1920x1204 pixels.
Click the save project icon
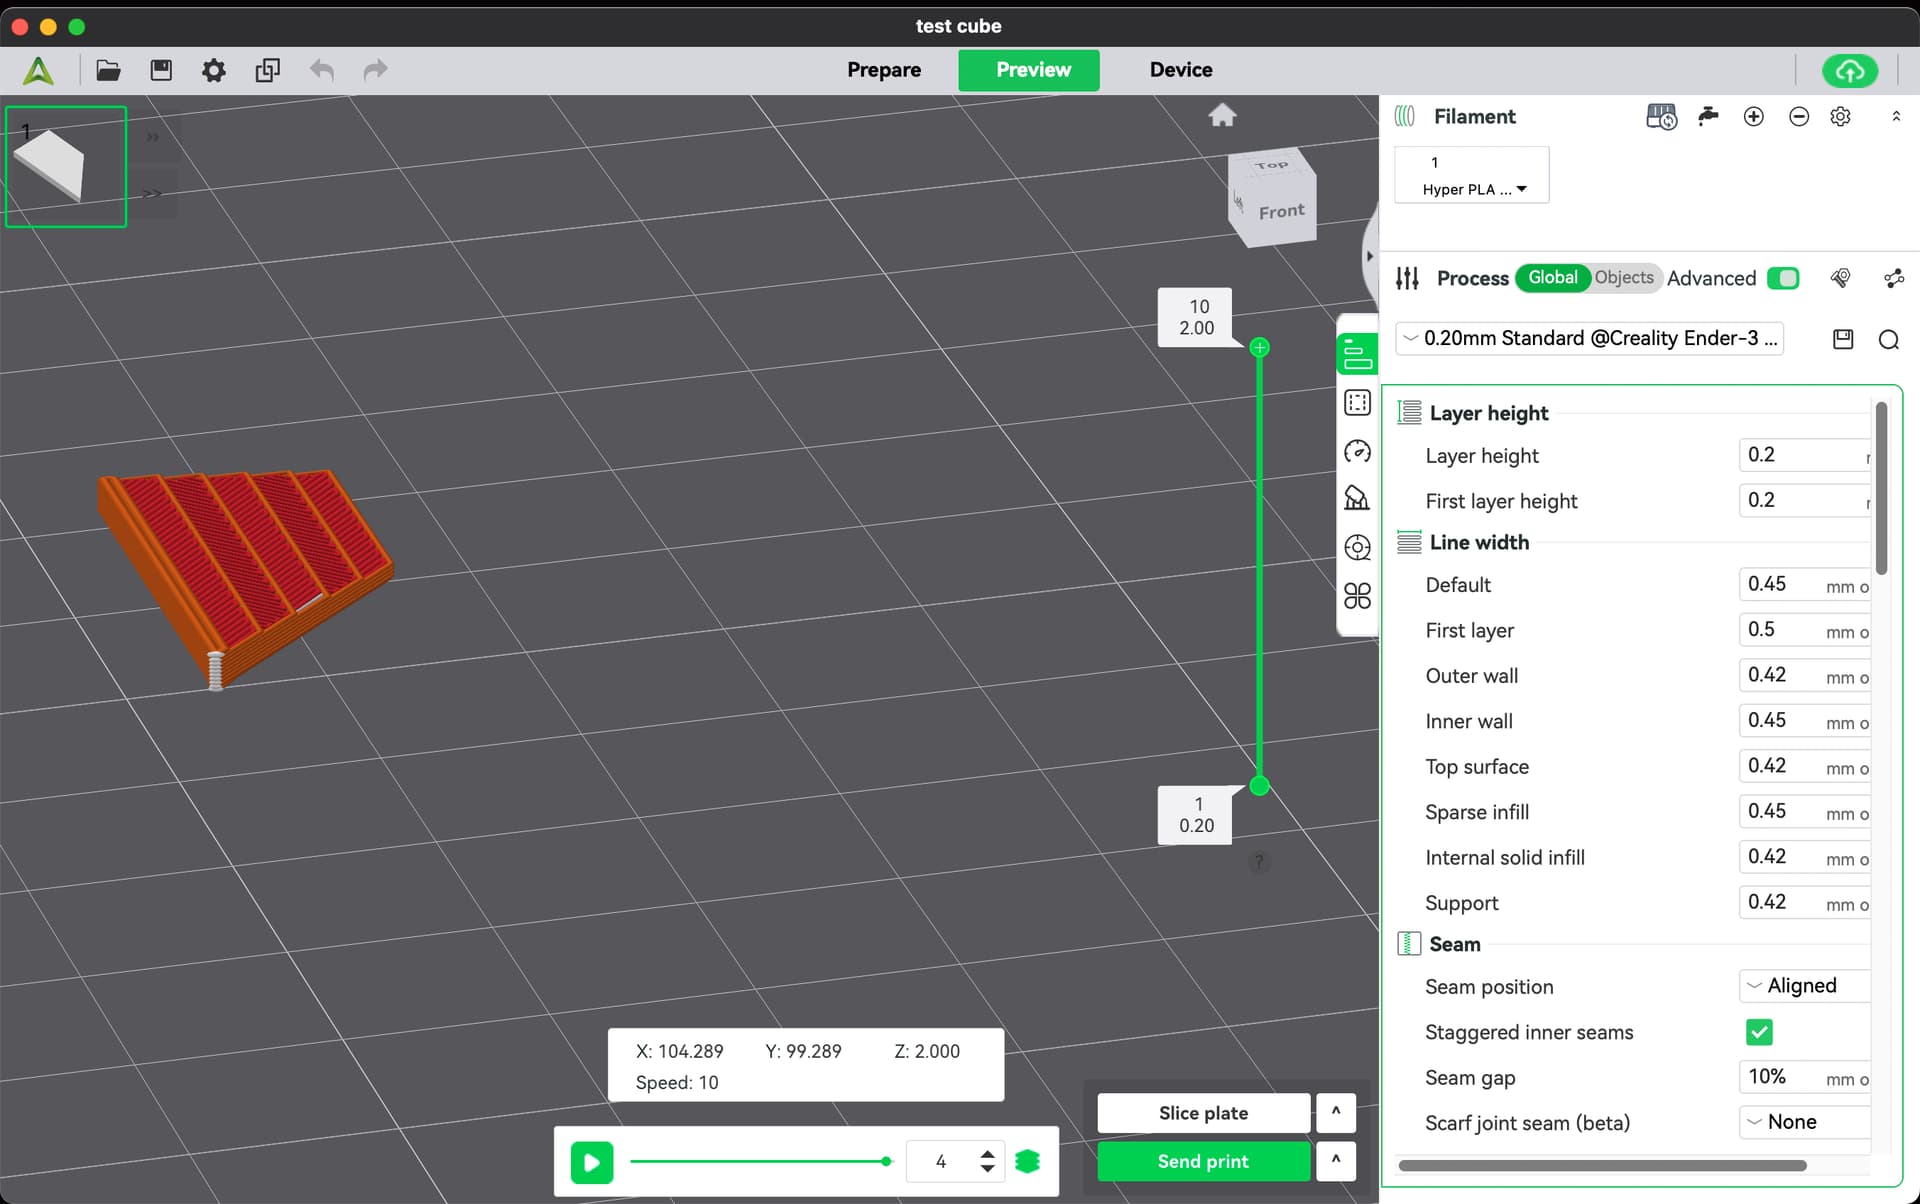pos(161,70)
